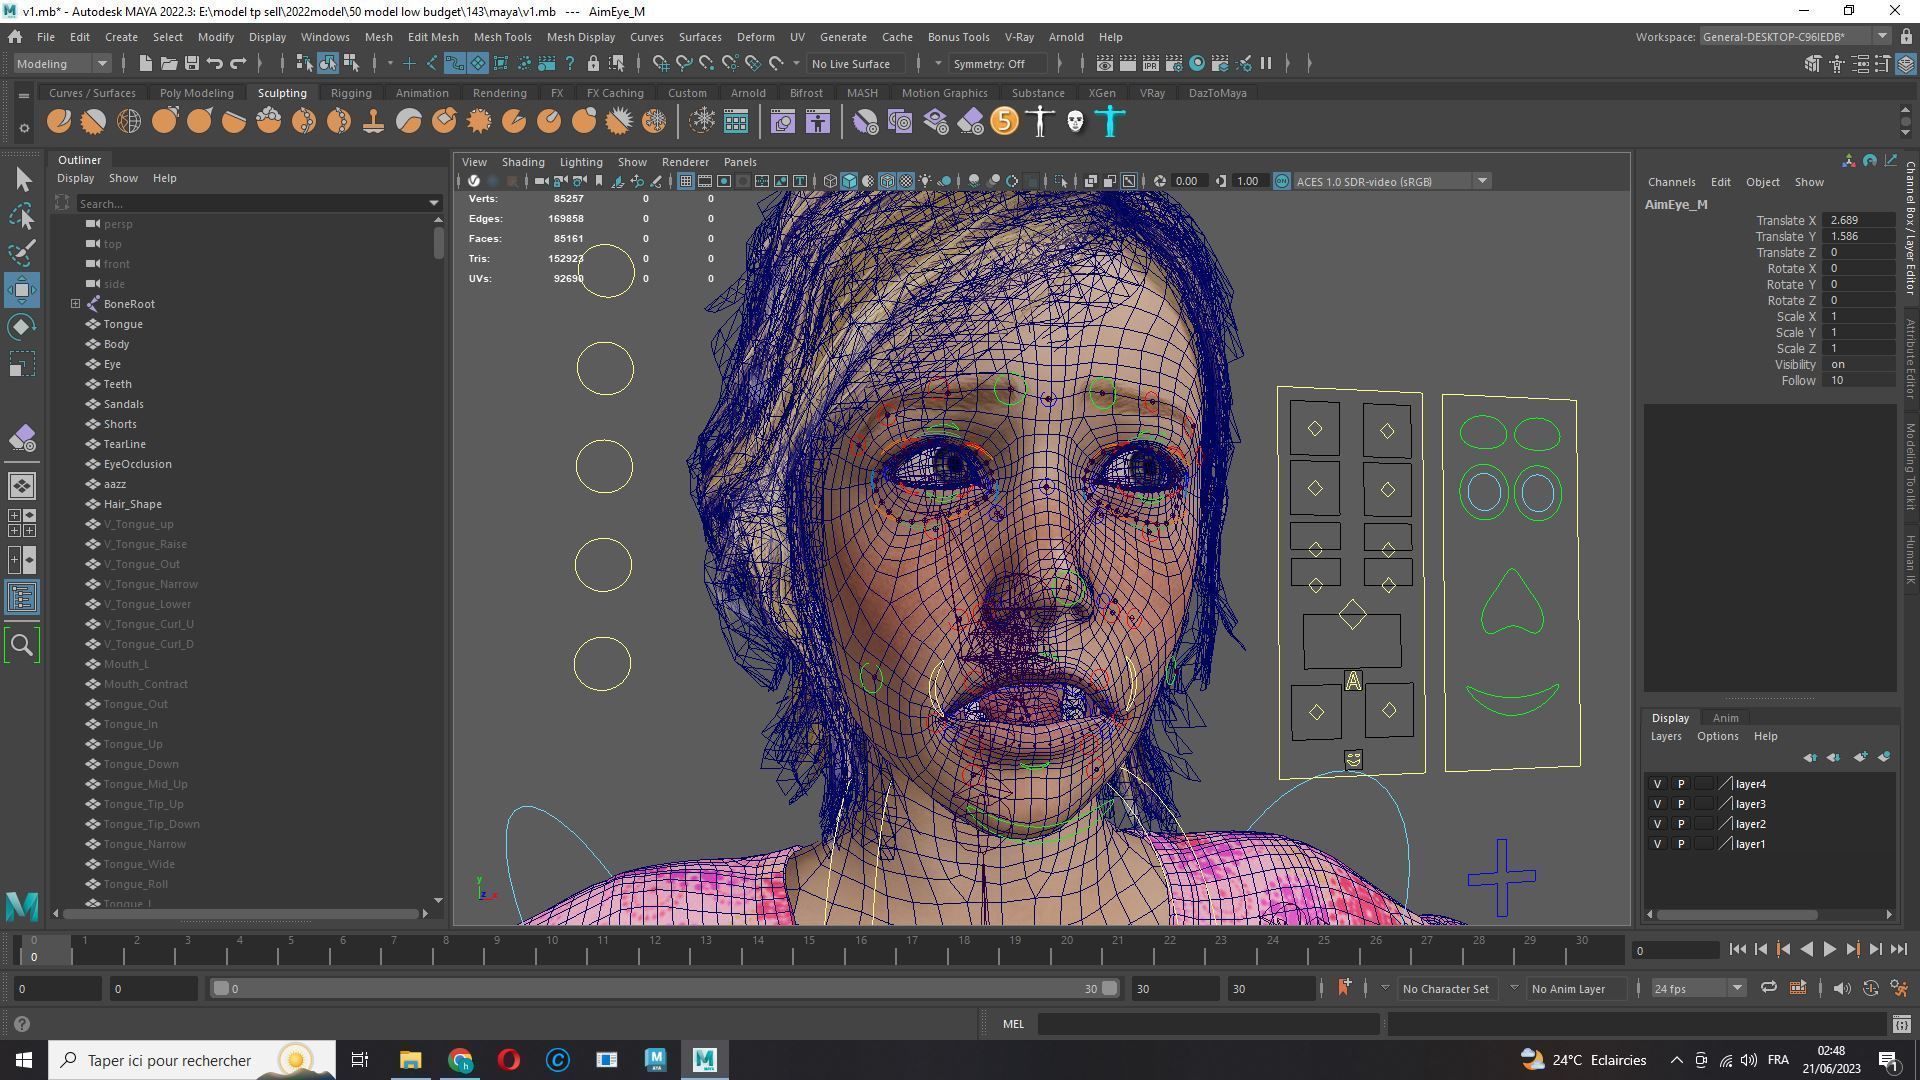Viewport: 1920px width, 1080px height.
Task: Click the Redo arrow icon
Action: [x=238, y=64]
